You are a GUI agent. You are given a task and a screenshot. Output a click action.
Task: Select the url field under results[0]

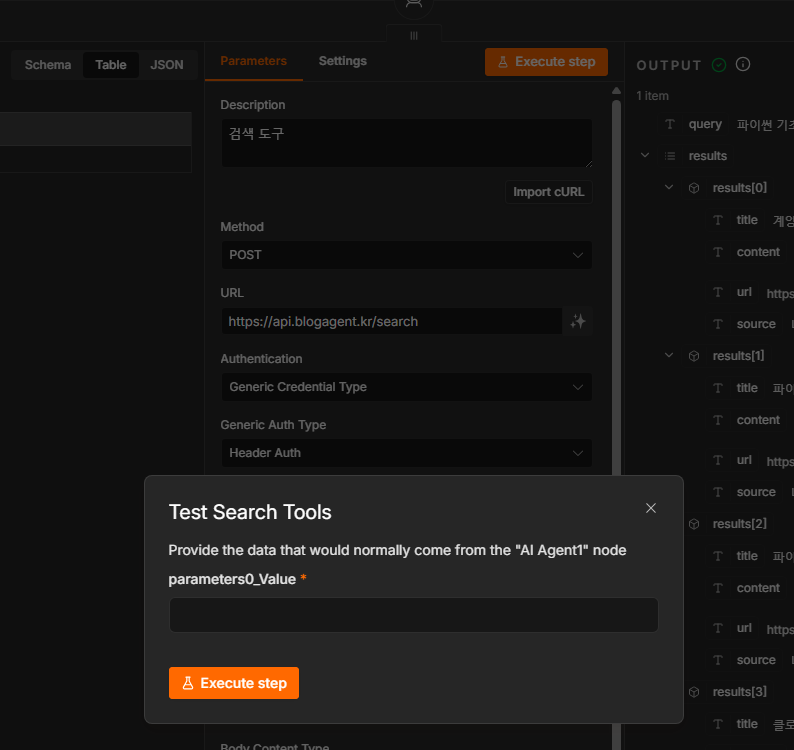(x=744, y=292)
